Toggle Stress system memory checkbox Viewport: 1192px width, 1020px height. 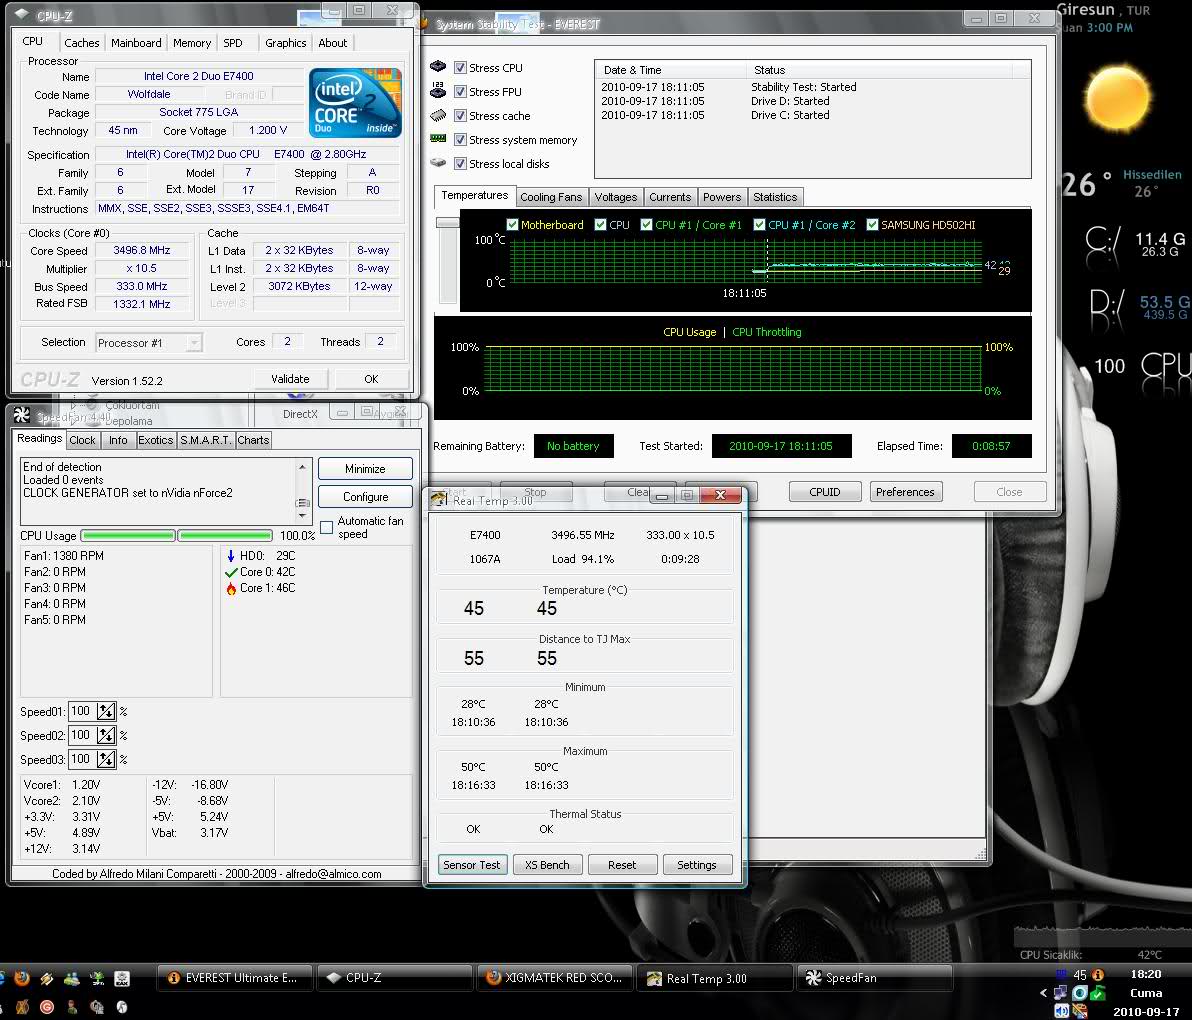[460, 140]
